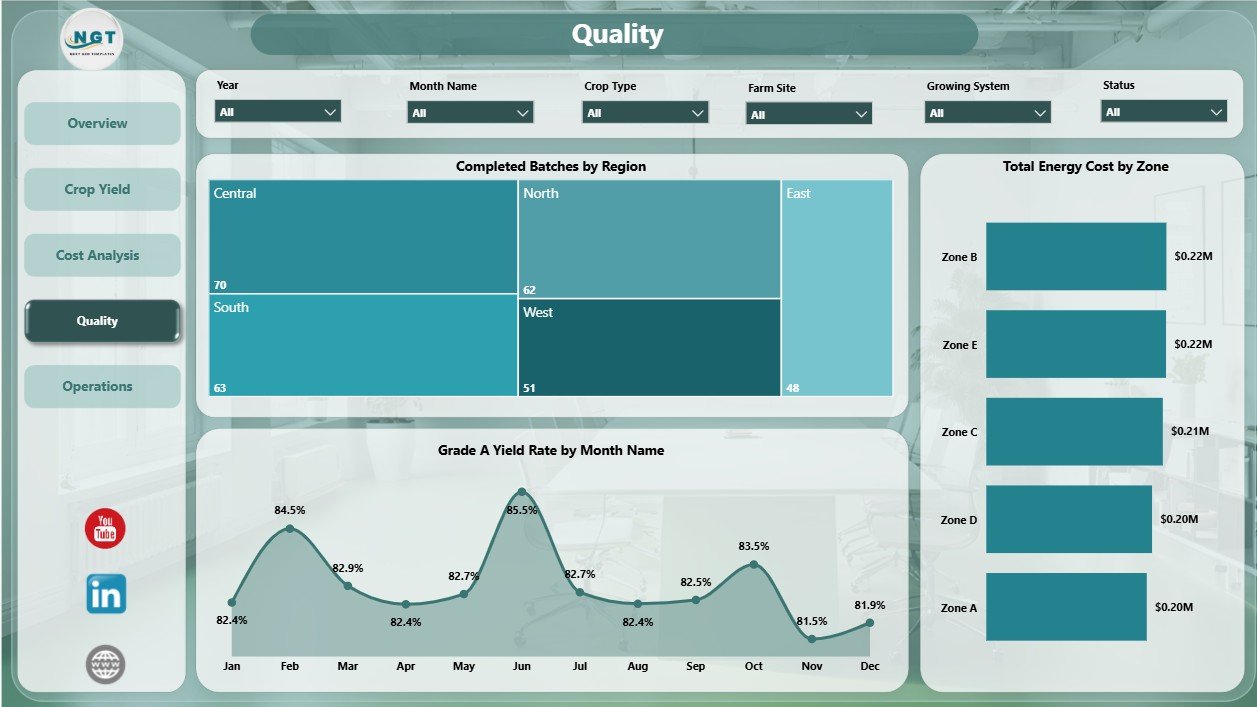
Task: Select the East treemap tile
Action: click(837, 288)
